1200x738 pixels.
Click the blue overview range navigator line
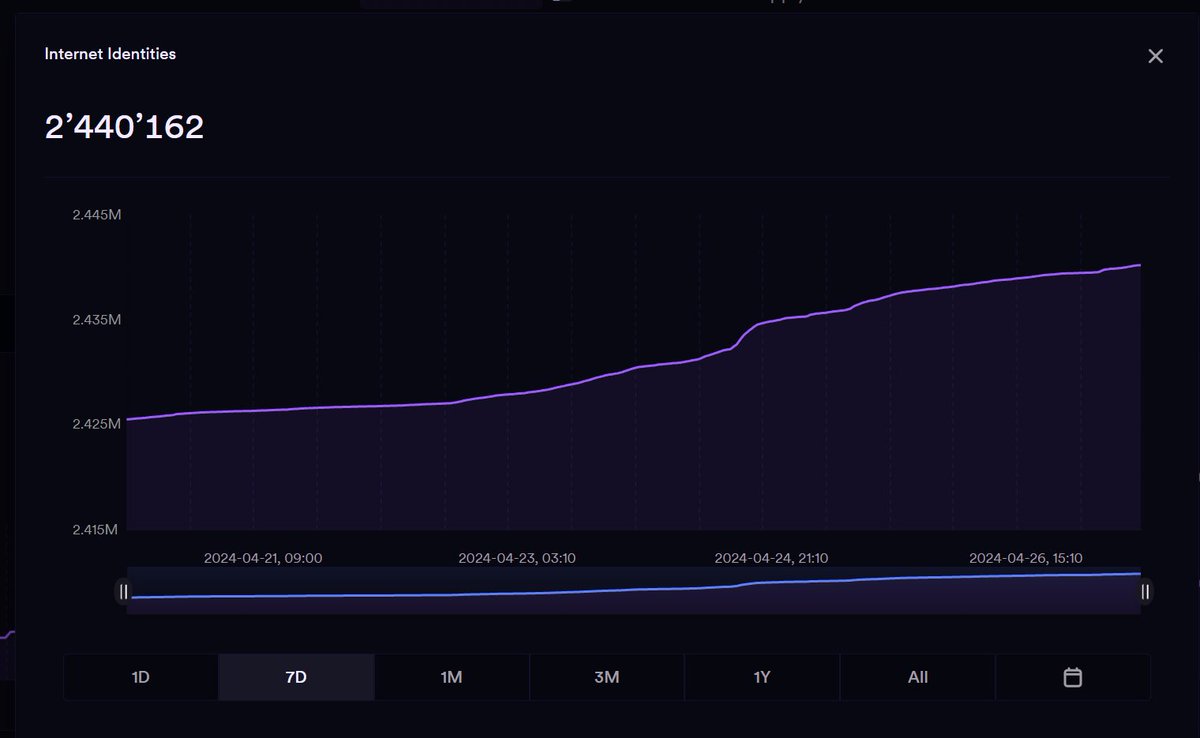point(634,588)
